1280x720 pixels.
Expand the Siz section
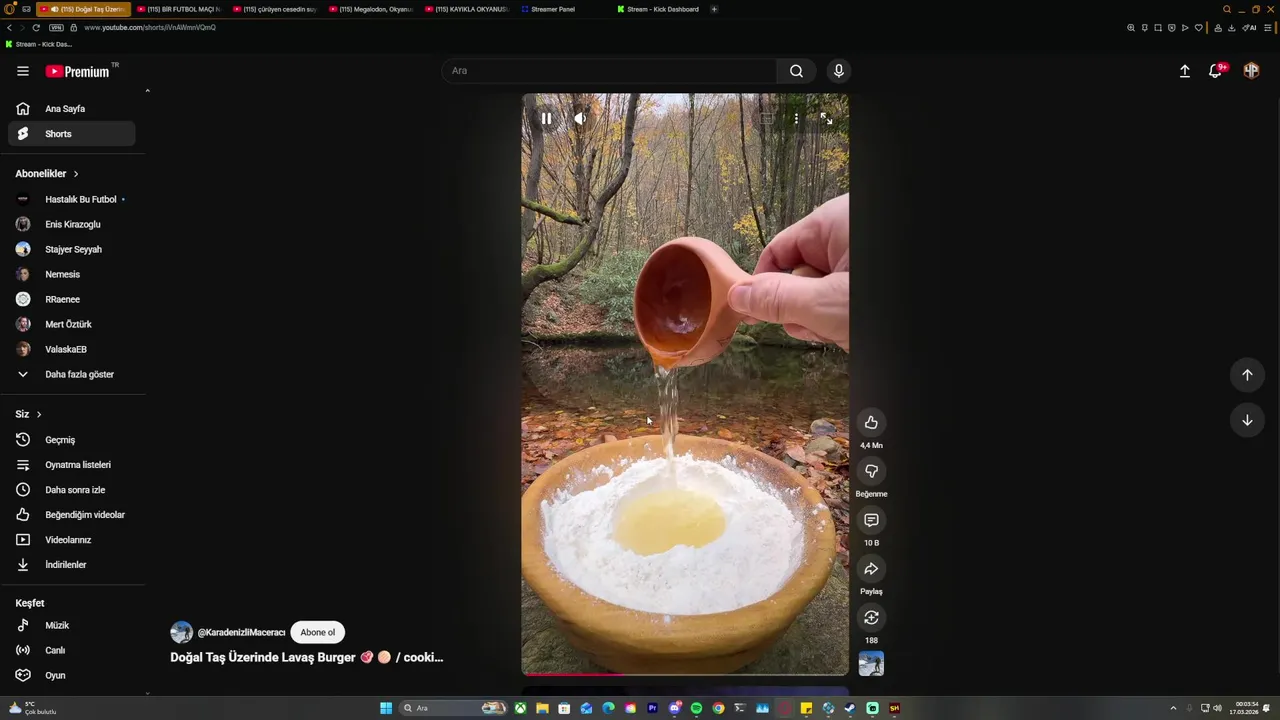pos(28,414)
